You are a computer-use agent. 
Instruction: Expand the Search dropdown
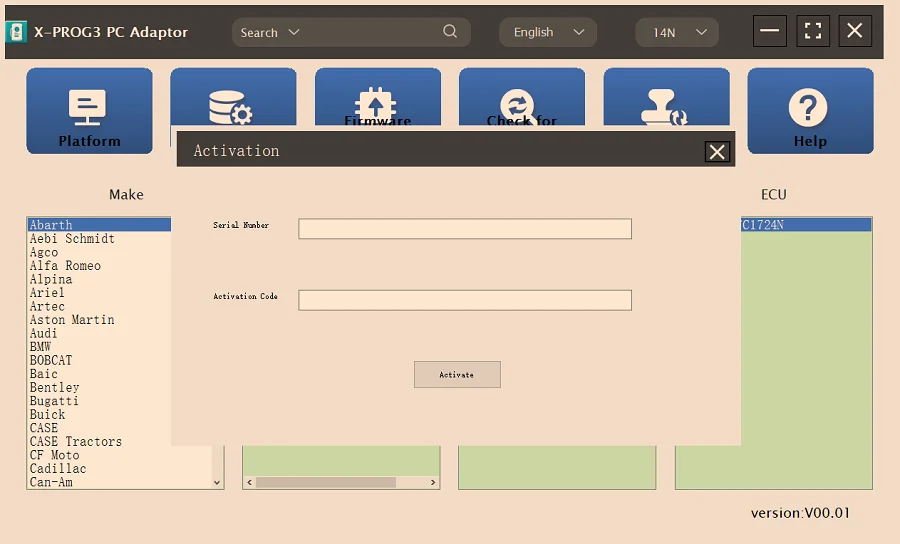(294, 32)
